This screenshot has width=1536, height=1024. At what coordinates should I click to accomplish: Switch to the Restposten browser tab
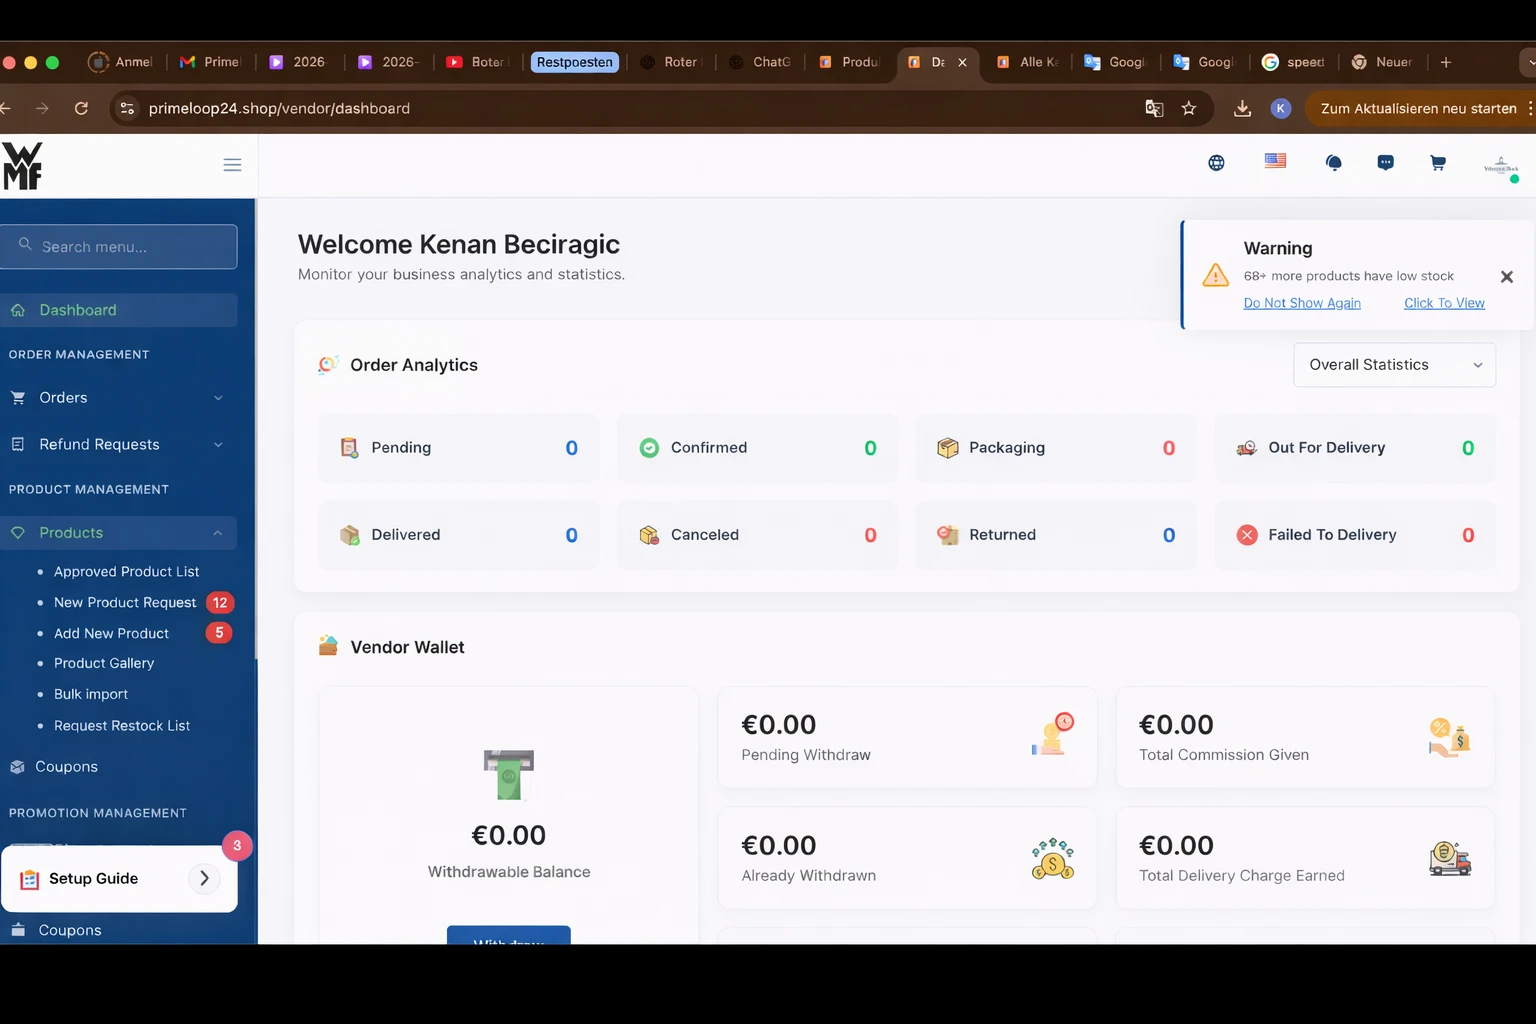tap(574, 62)
